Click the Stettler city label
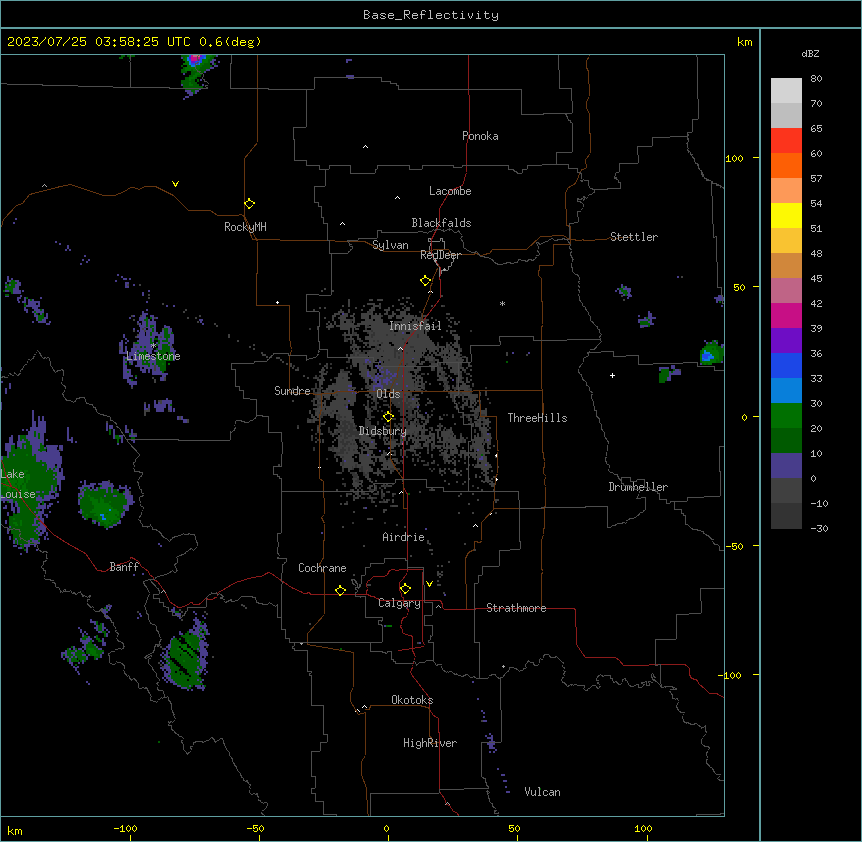862x842 pixels. (x=634, y=237)
